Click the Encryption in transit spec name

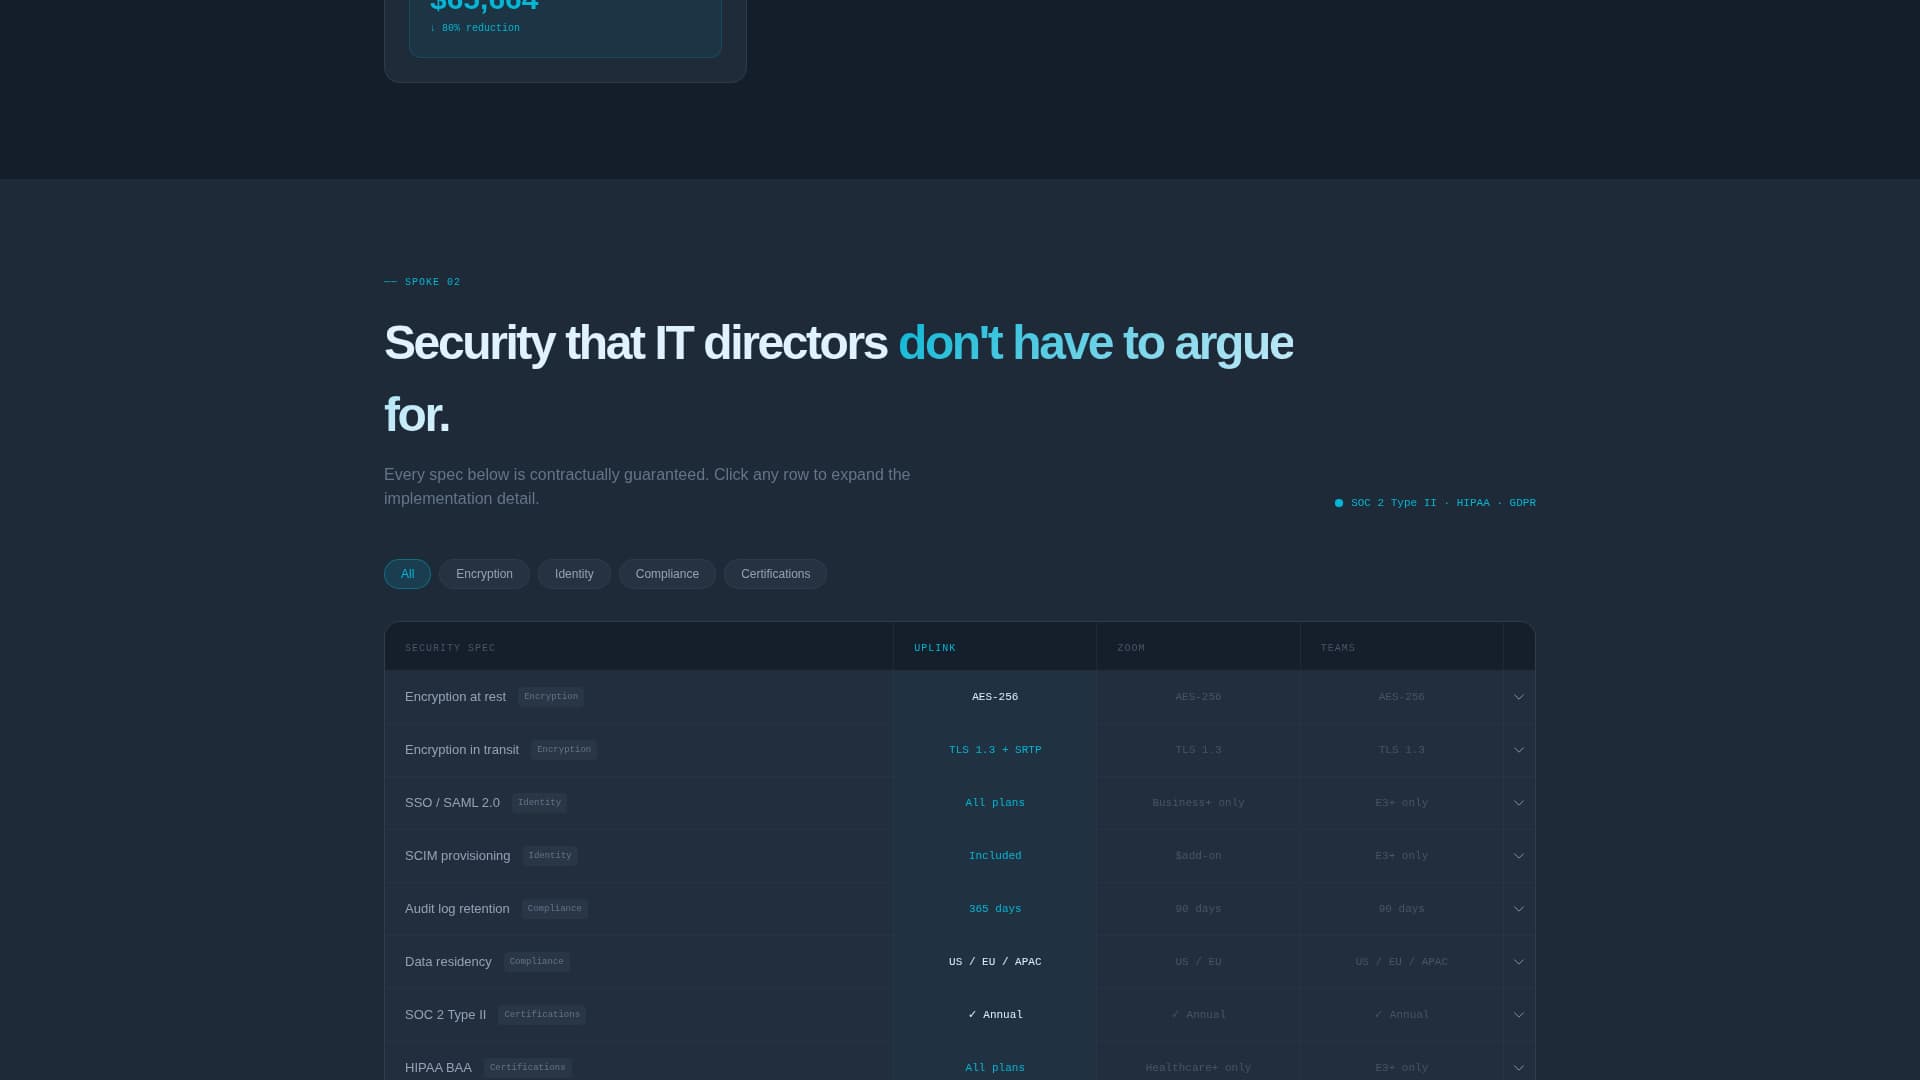(x=461, y=750)
